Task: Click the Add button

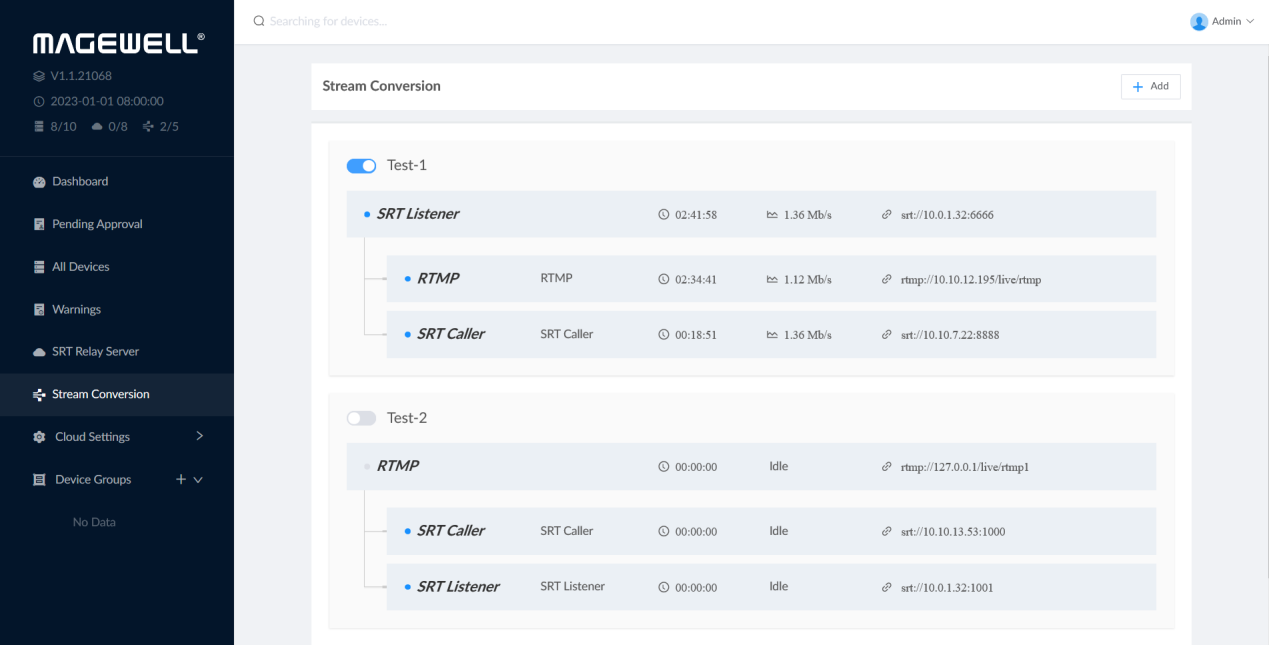Action: point(1150,87)
